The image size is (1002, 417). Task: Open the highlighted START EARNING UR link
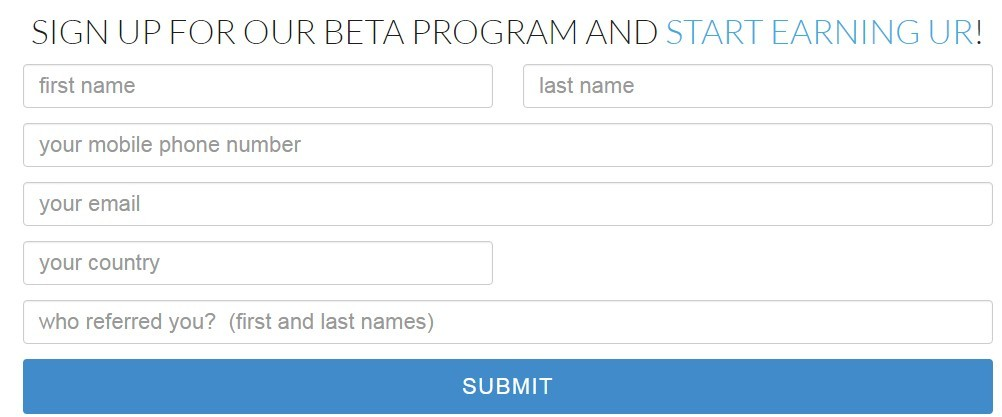click(819, 33)
